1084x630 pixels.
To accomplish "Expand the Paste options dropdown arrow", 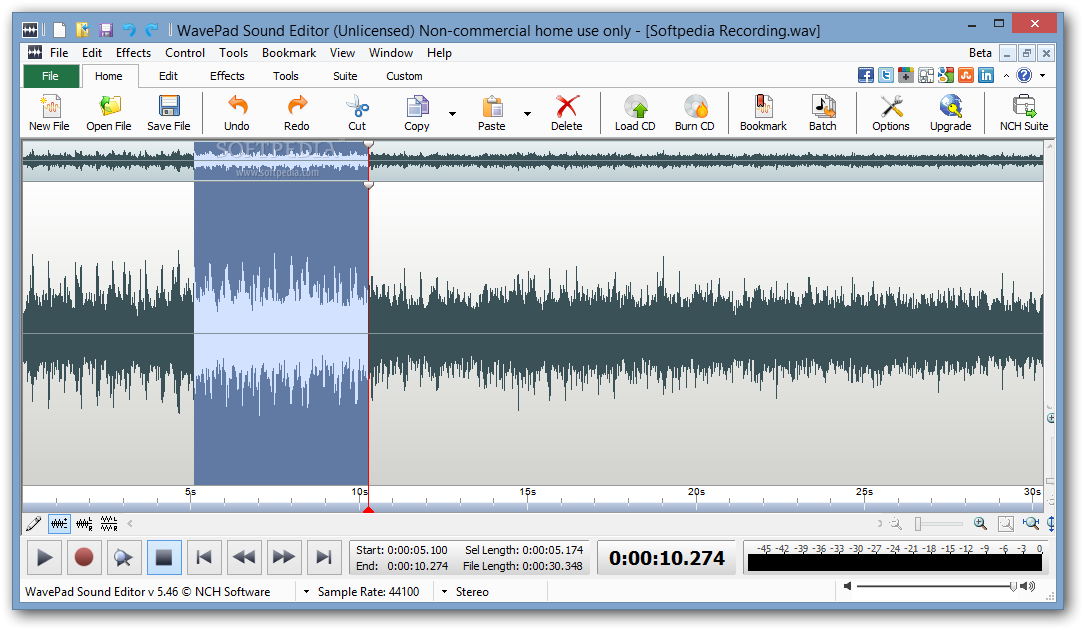I will click(527, 113).
